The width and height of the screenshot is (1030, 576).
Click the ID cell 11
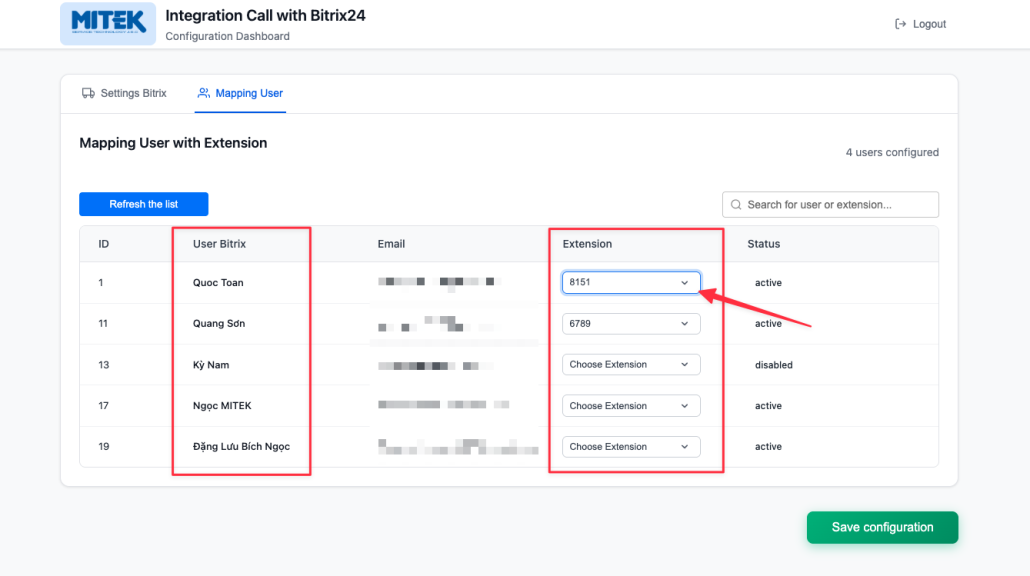click(x=103, y=323)
